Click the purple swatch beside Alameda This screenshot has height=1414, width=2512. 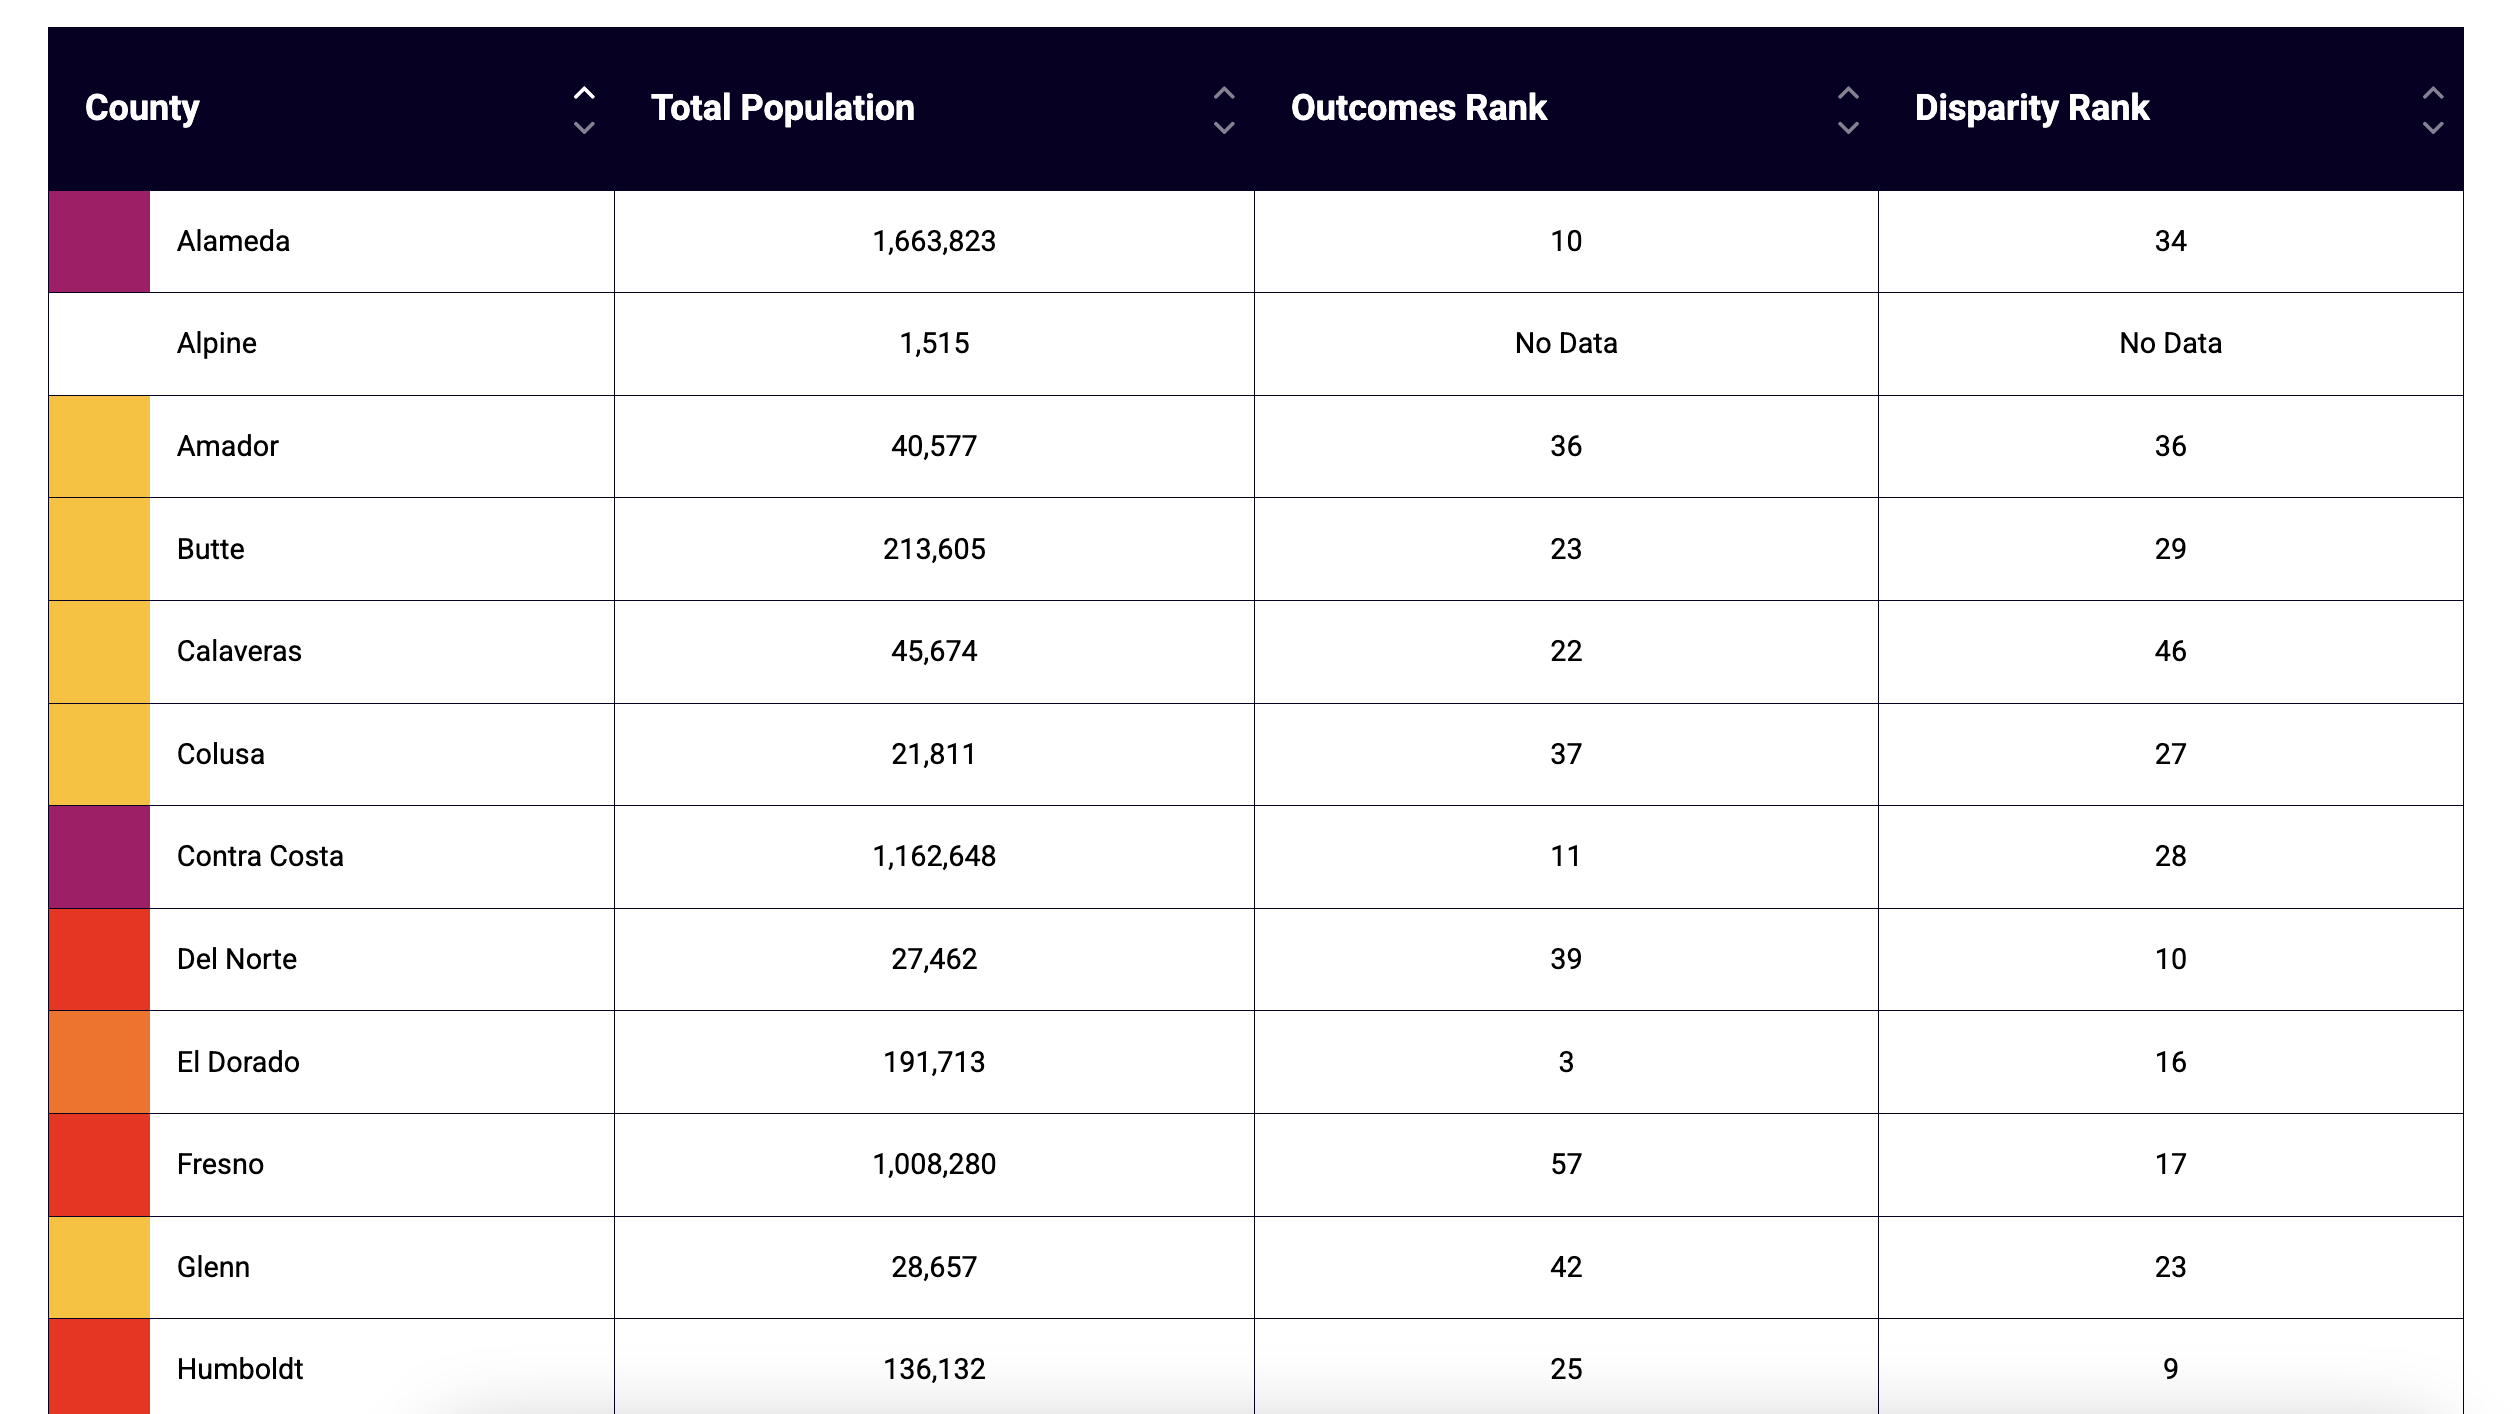coord(99,242)
